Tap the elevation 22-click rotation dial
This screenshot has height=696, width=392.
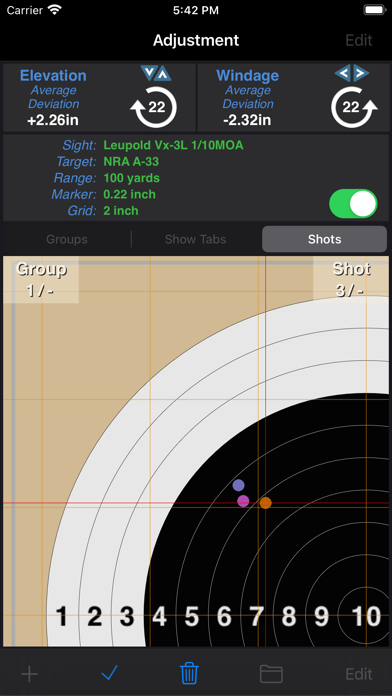(x=154, y=107)
